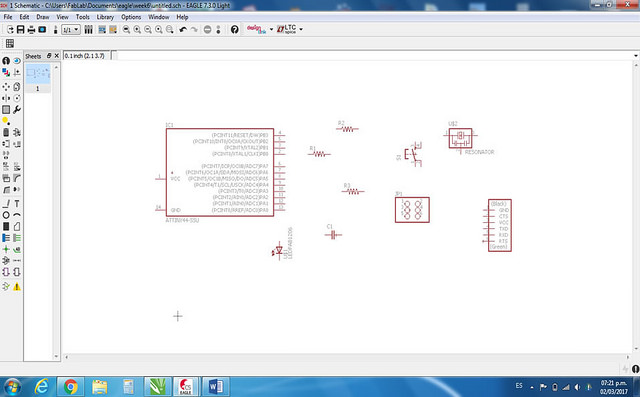Click the Grid settings icon
The height and width of the screenshot is (397, 640).
pos(10,43)
